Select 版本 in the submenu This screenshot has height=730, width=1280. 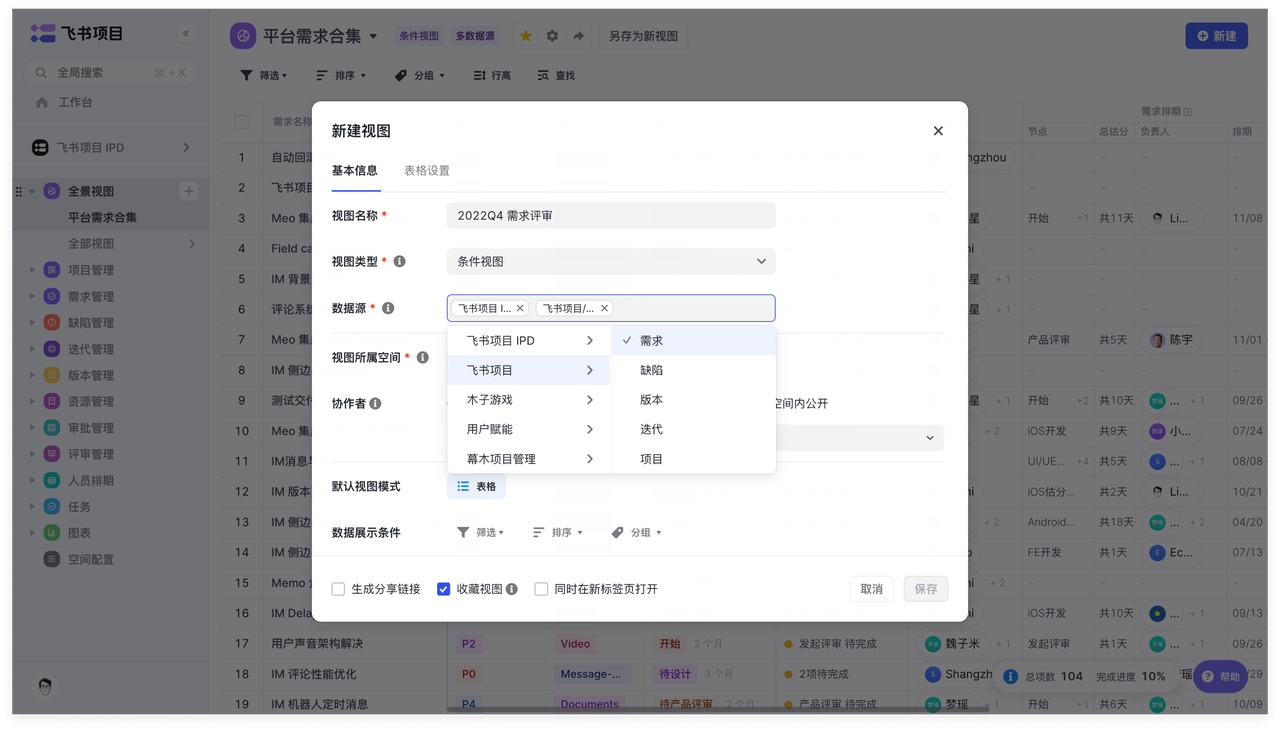click(693, 400)
